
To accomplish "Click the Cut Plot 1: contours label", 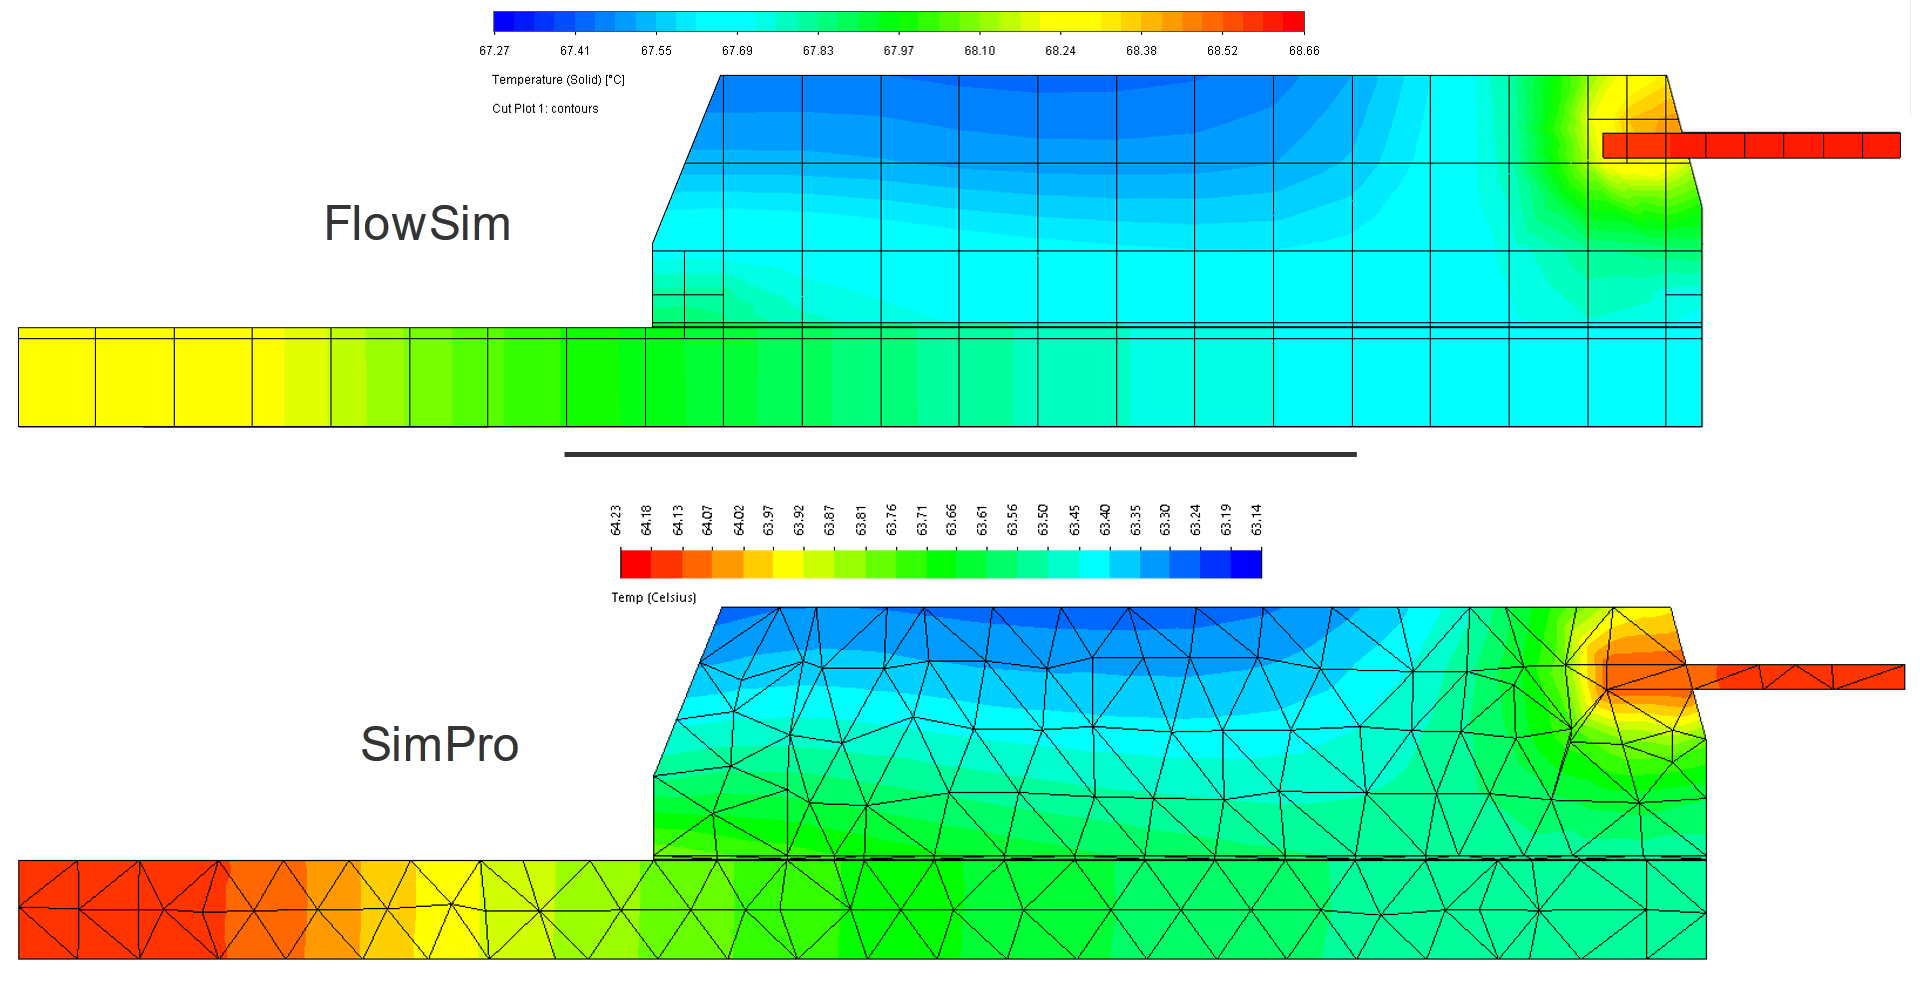I will [545, 109].
